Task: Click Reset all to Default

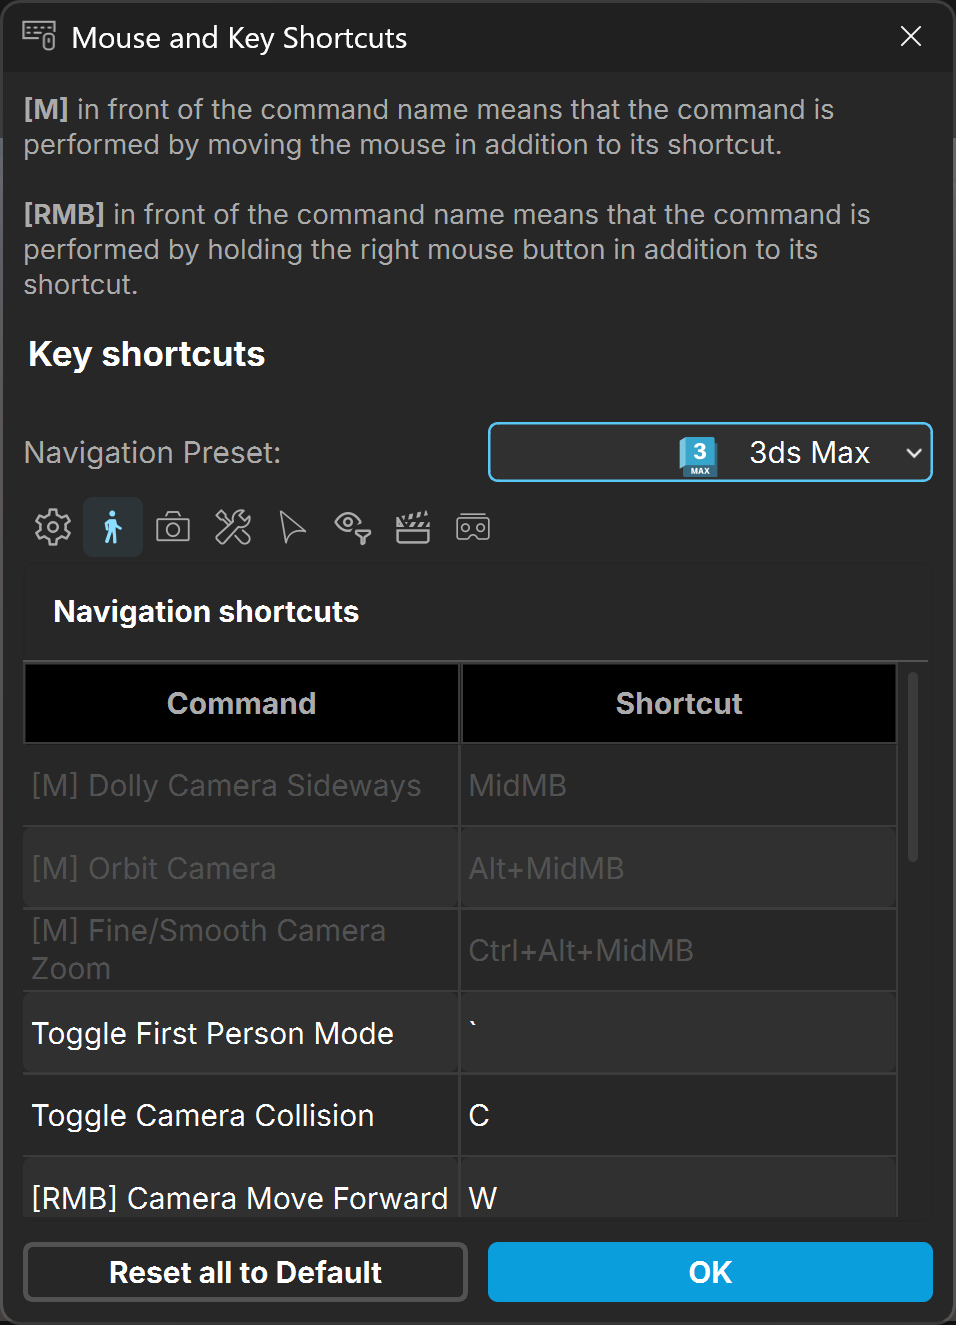Action: point(245,1272)
